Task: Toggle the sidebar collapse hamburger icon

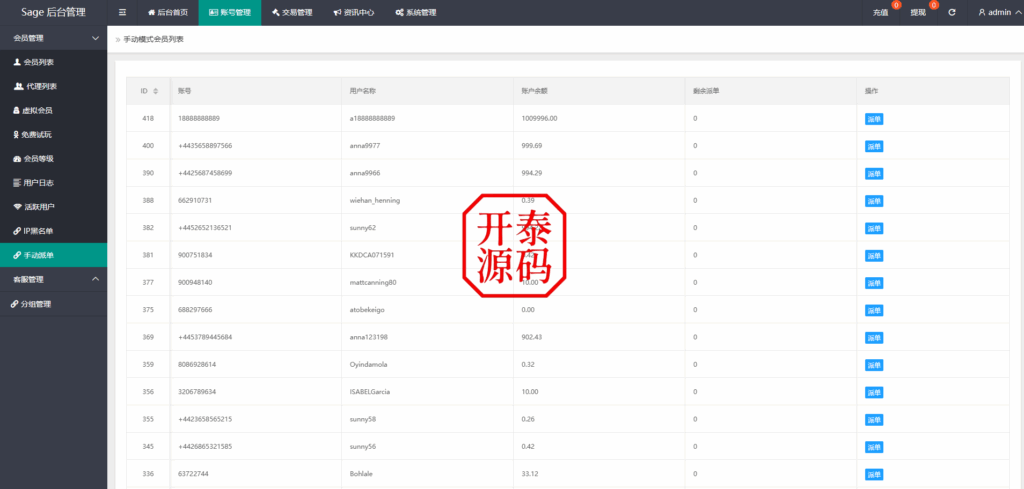Action: click(x=122, y=12)
